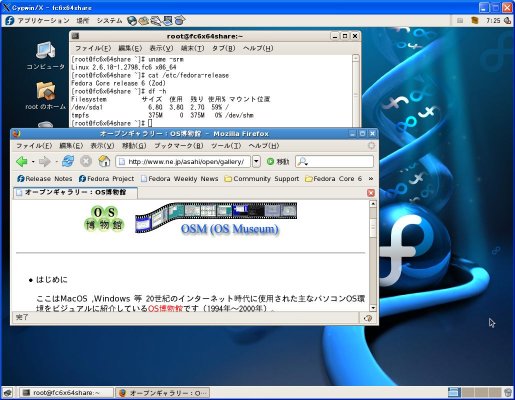Show more bookmarks toolbar chevron
515x400 pixels.
371,179
